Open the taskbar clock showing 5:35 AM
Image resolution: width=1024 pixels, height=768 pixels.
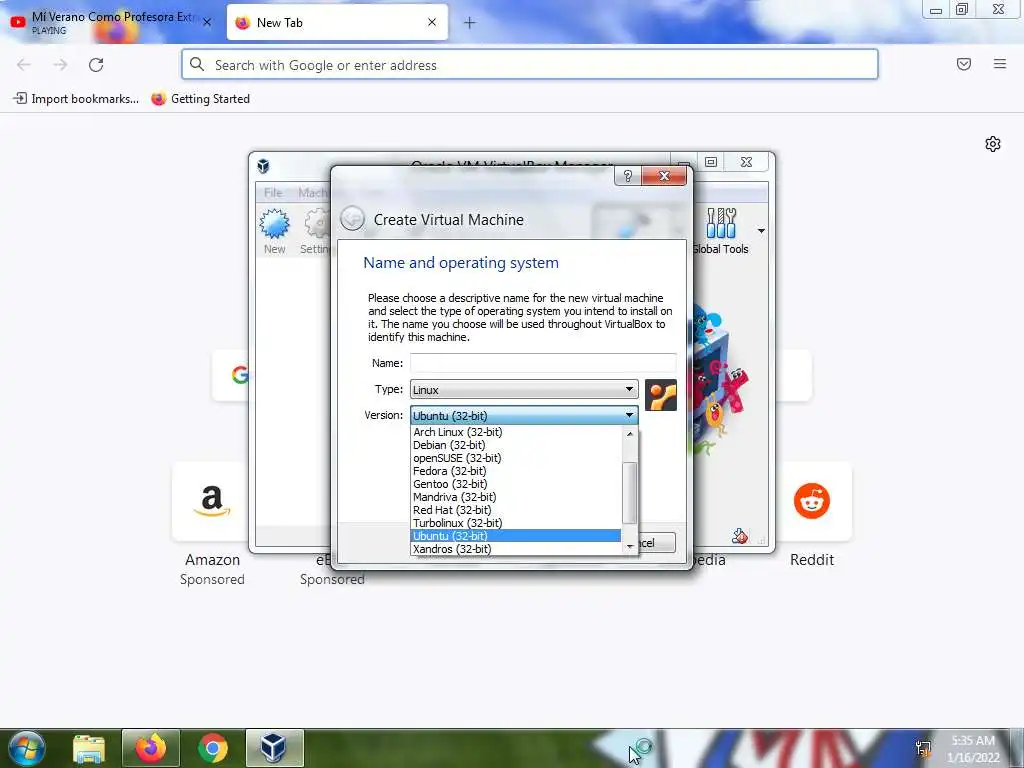(973, 749)
